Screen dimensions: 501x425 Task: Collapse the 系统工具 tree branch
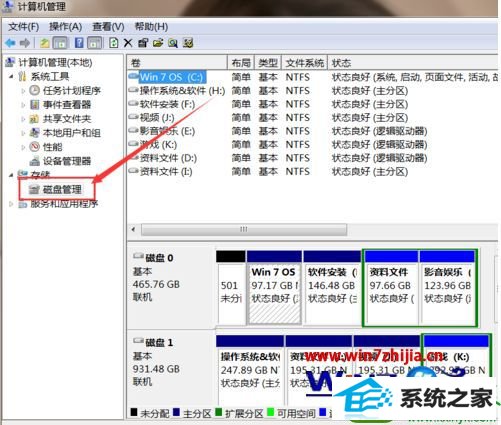11,77
